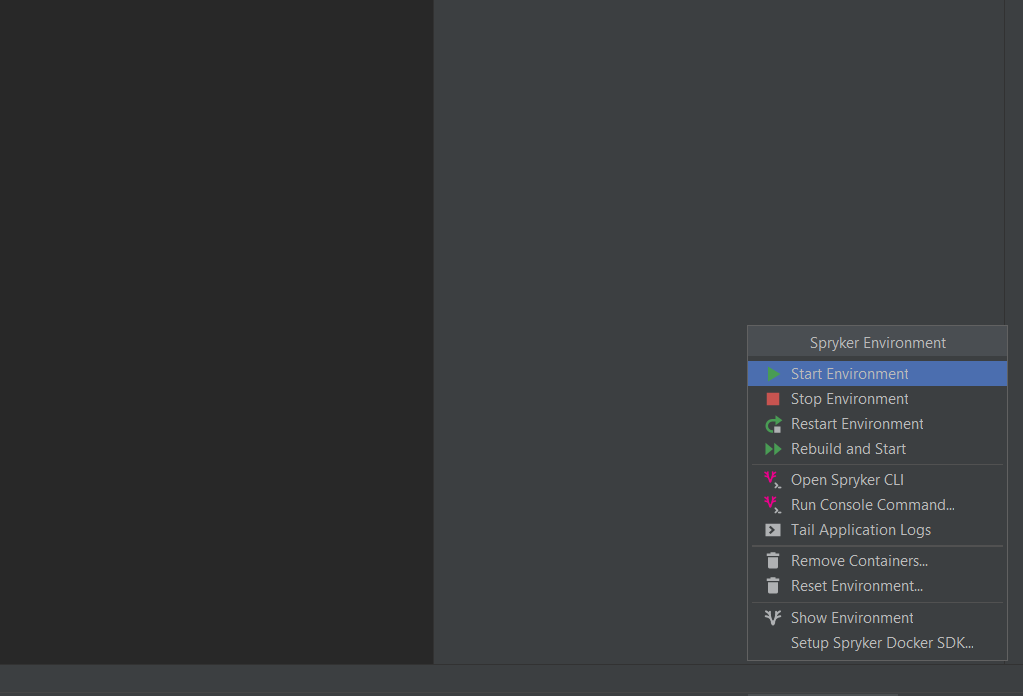Choose Tail Application Logs entry

[878, 530]
